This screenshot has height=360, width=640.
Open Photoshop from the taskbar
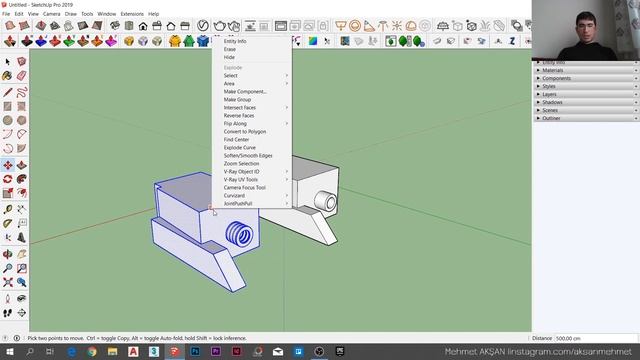(x=195, y=351)
